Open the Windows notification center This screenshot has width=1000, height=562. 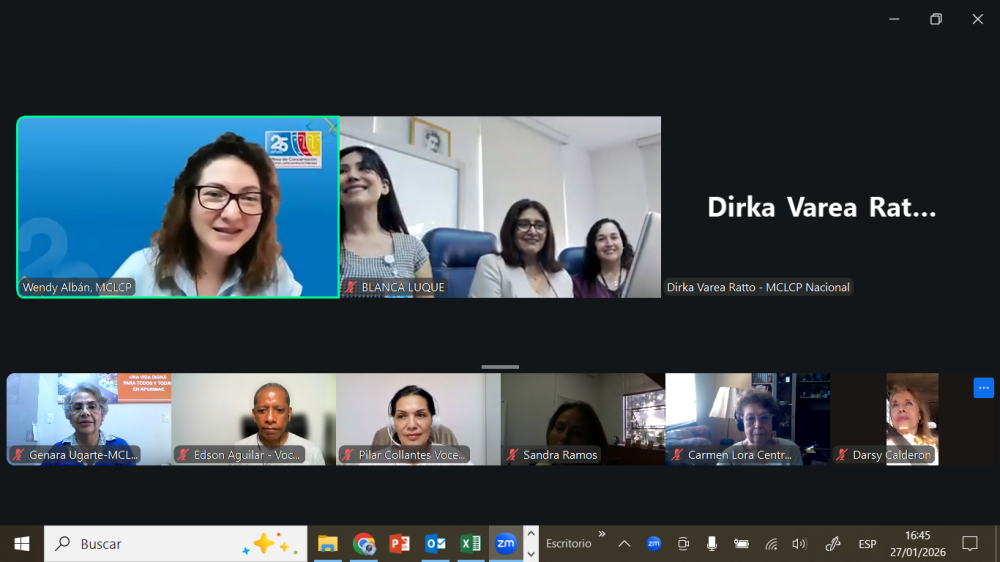969,544
